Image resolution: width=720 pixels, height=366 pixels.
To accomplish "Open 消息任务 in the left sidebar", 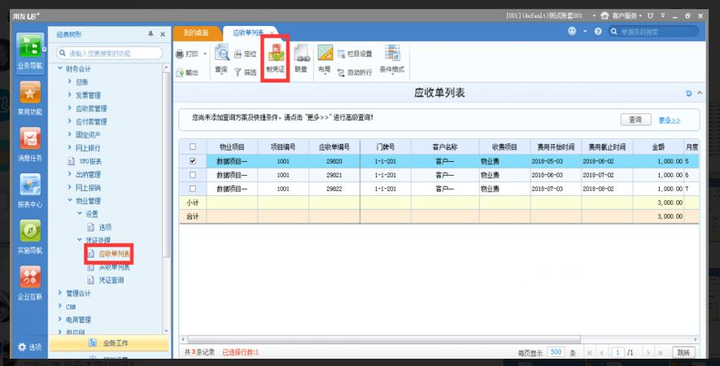I will point(30,144).
